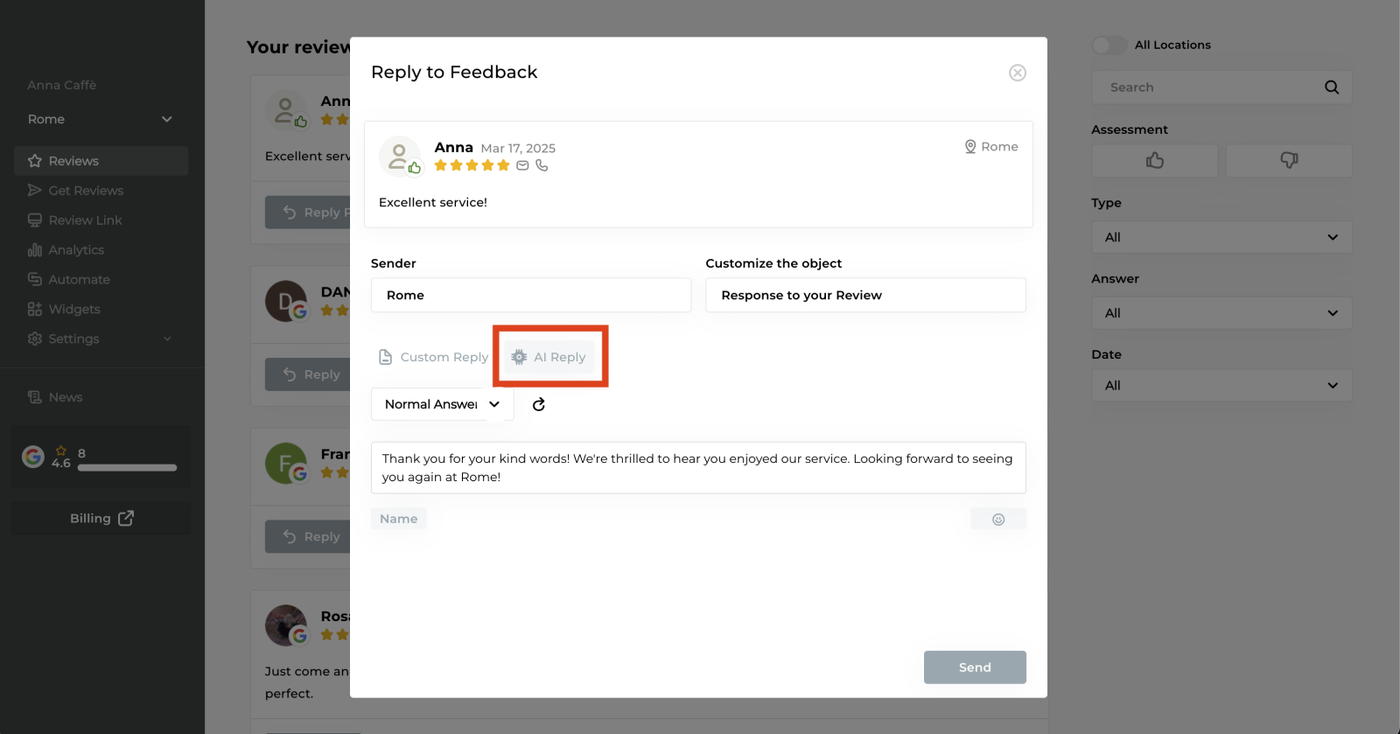Open the Billing external link

point(101,519)
